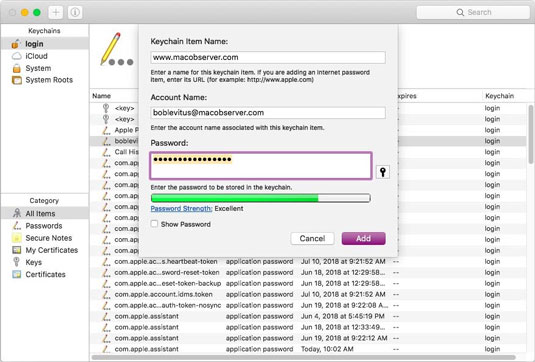Select the My Certificates category

44,250
